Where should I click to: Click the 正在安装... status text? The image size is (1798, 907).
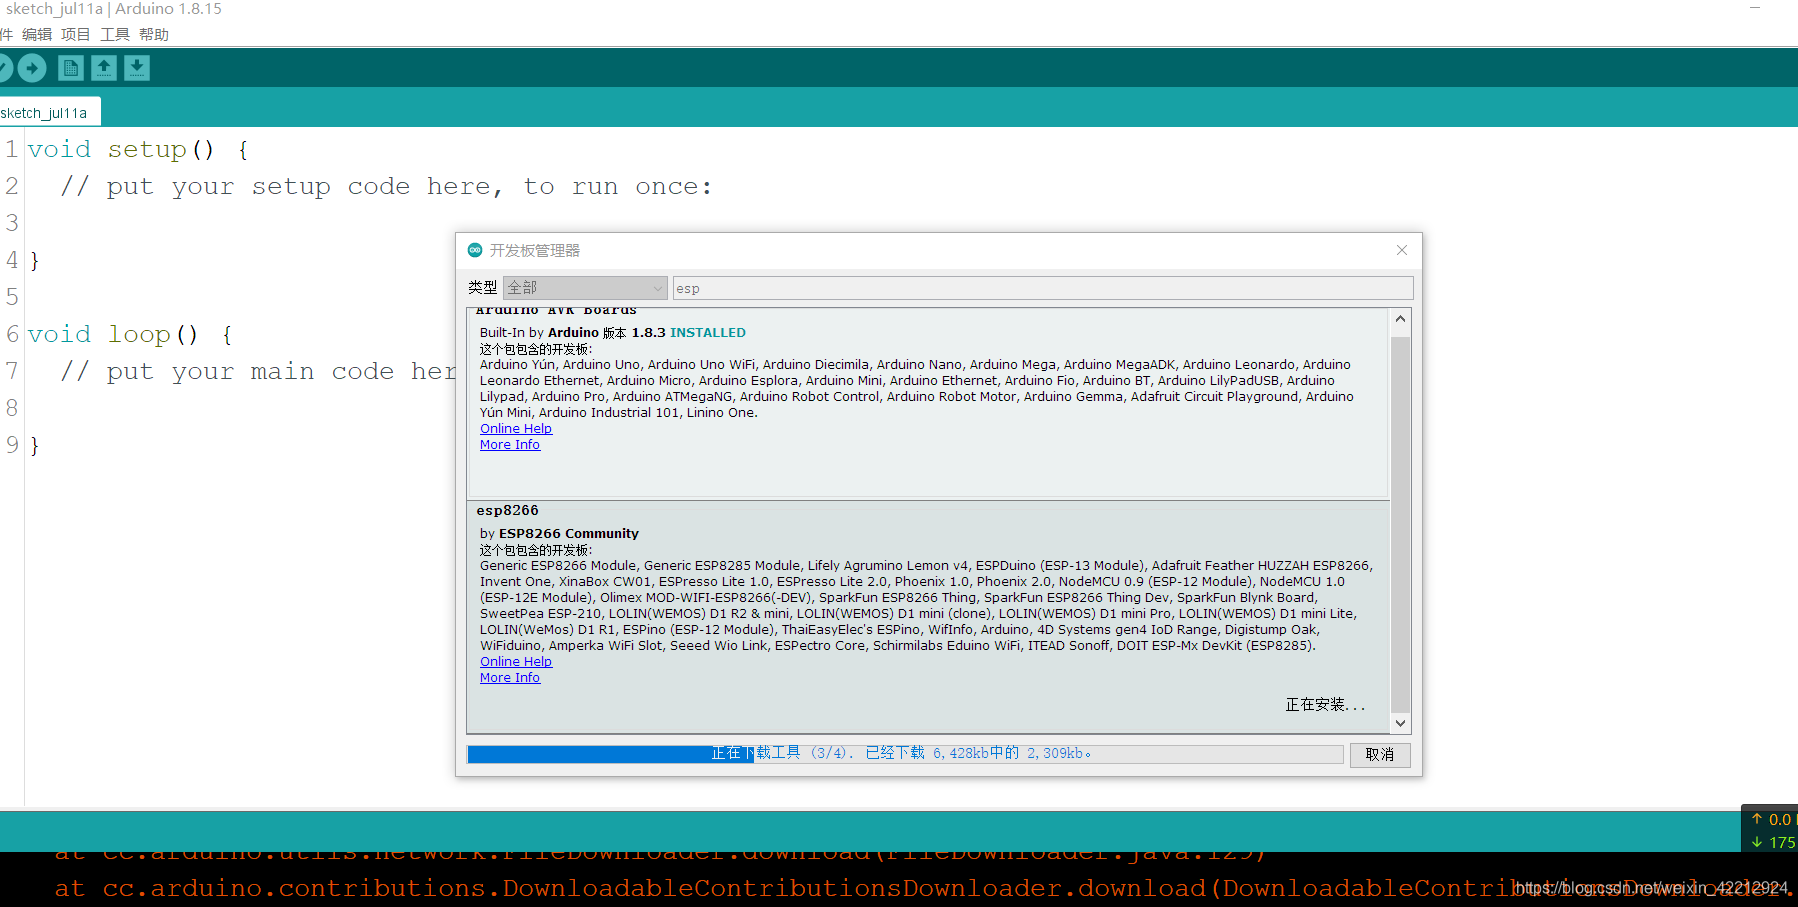click(x=1325, y=705)
